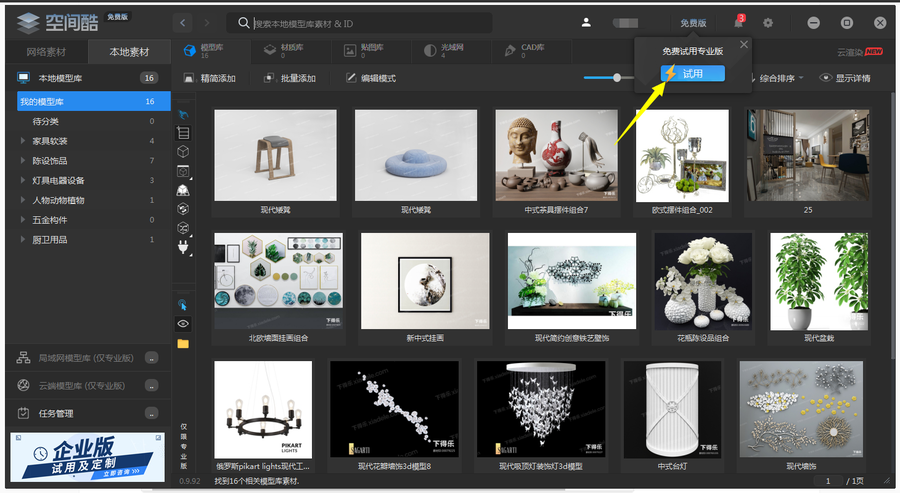
Task: Open the settings gear
Action: [x=768, y=23]
